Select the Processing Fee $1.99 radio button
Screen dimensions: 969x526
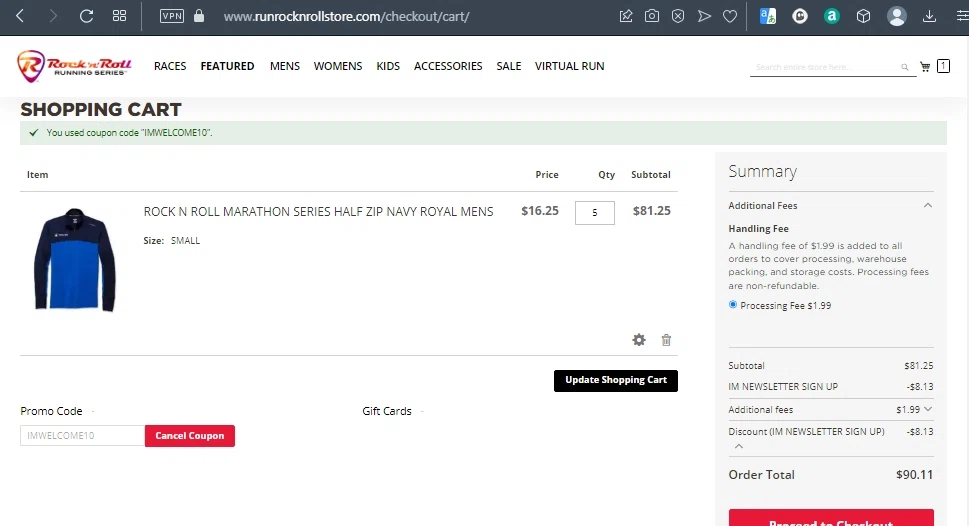tap(733, 305)
